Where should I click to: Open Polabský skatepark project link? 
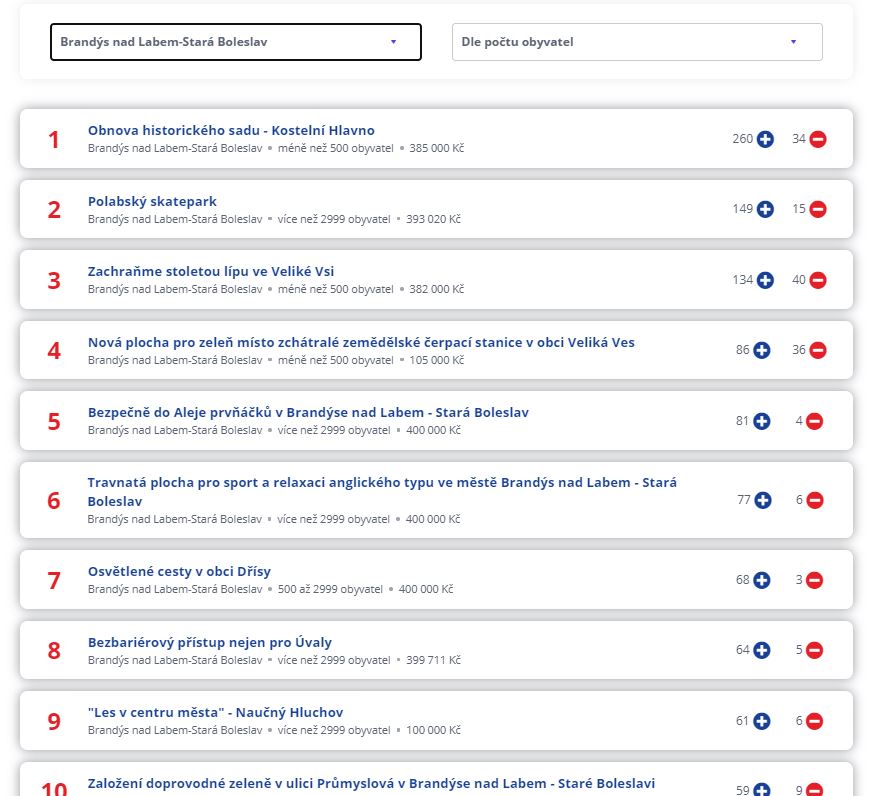152,202
